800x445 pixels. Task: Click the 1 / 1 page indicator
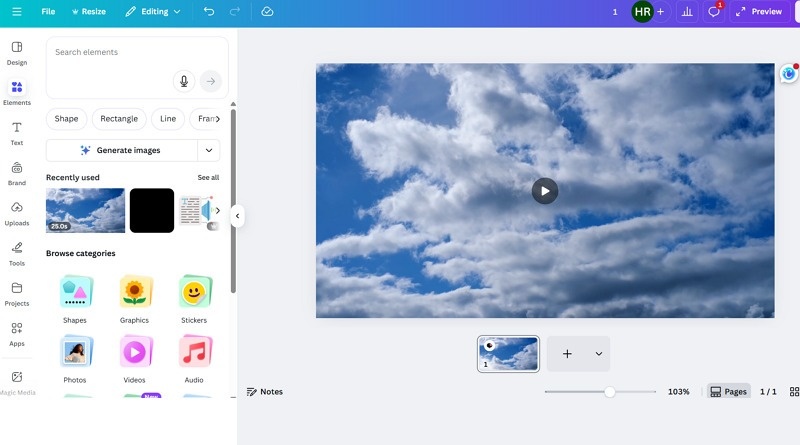click(x=768, y=391)
